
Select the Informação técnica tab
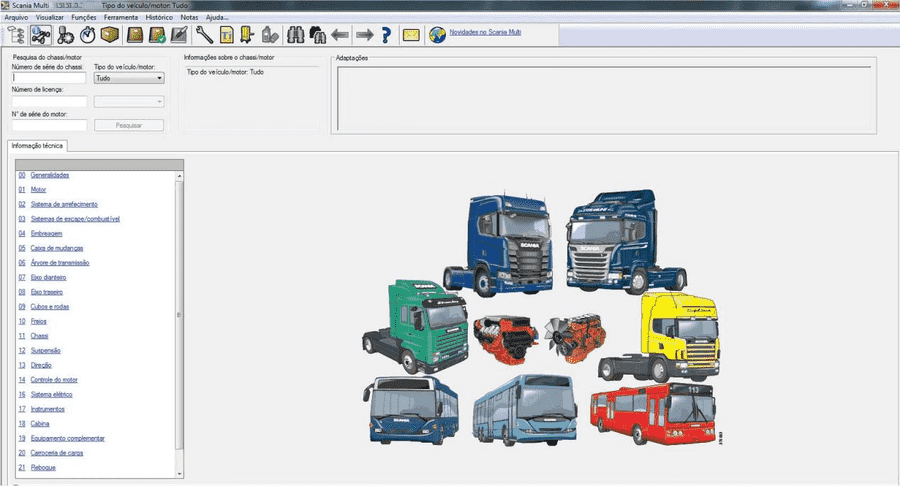[x=37, y=146]
